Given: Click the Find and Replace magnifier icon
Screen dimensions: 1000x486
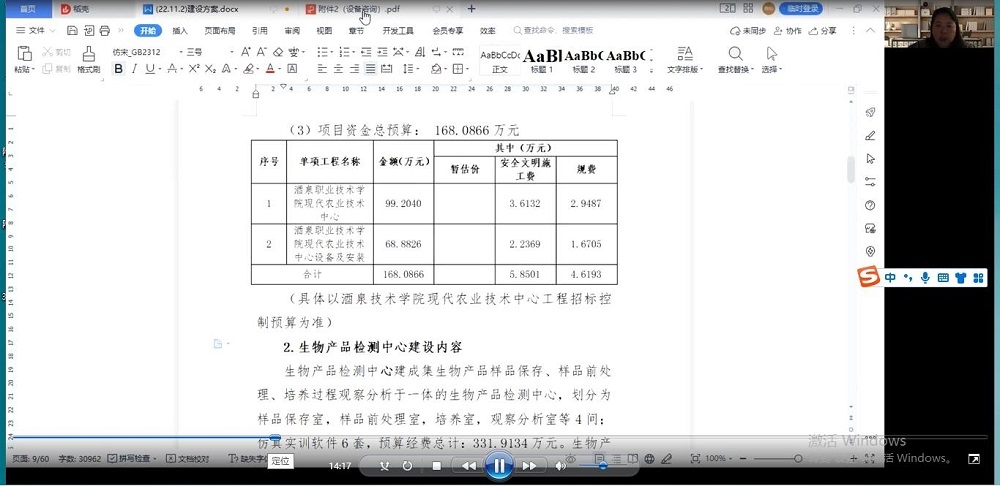Looking at the screenshot, I should click(x=735, y=54).
